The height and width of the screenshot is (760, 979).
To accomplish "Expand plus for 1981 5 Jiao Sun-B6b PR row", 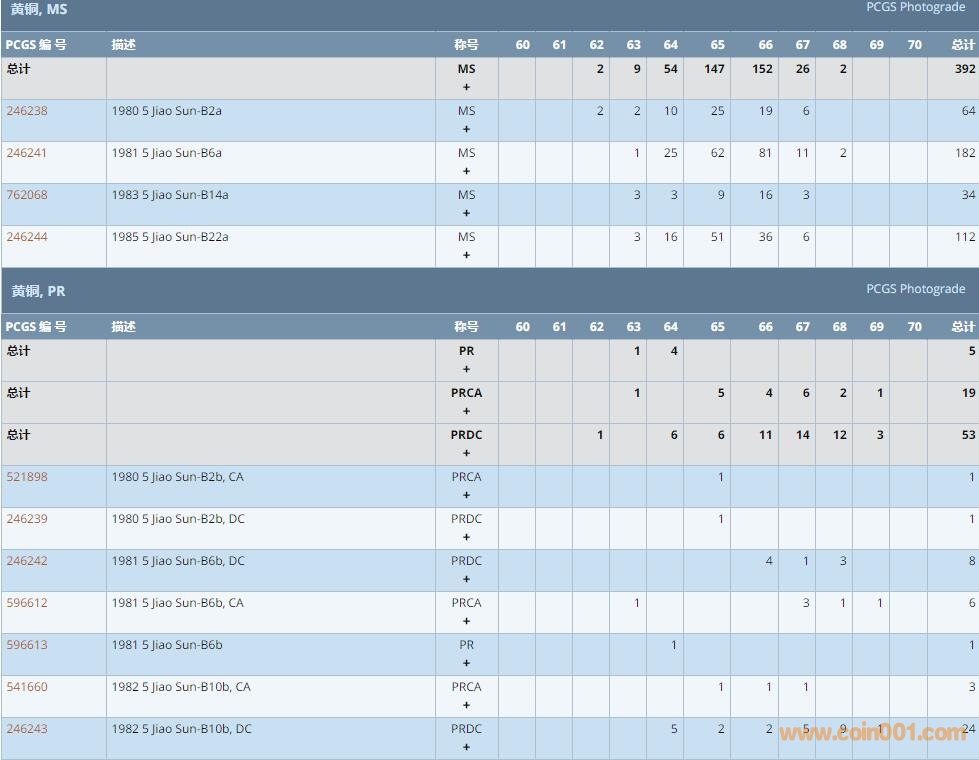I will (x=466, y=663).
